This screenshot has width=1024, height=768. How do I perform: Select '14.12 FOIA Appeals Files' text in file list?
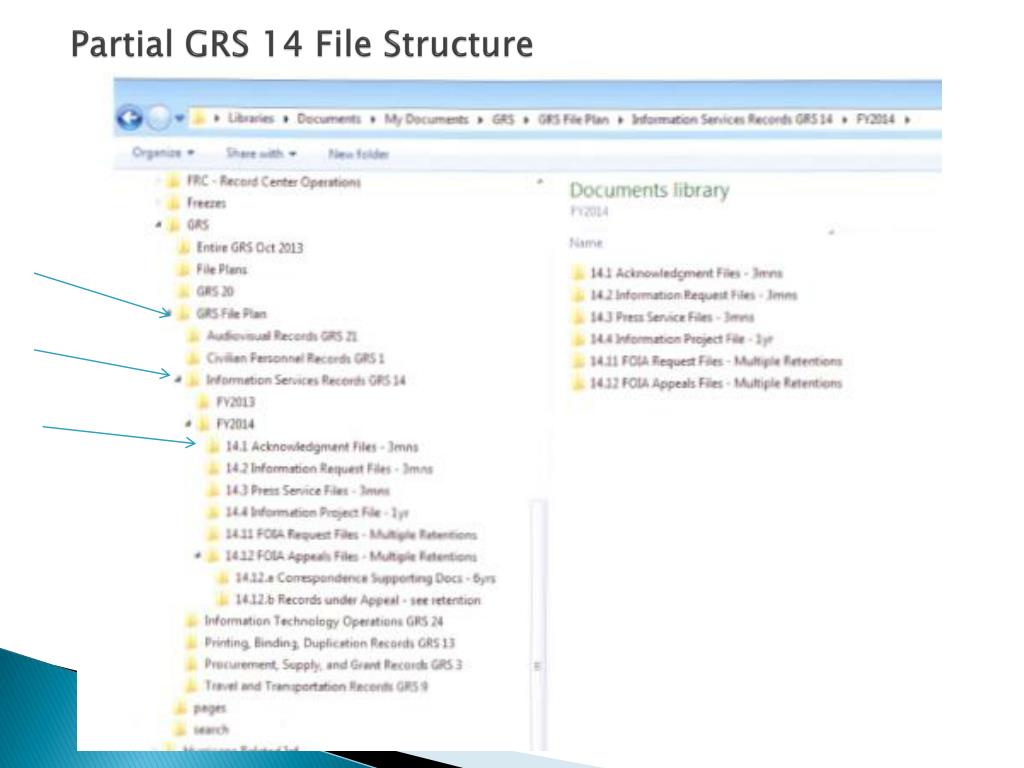tap(656, 383)
